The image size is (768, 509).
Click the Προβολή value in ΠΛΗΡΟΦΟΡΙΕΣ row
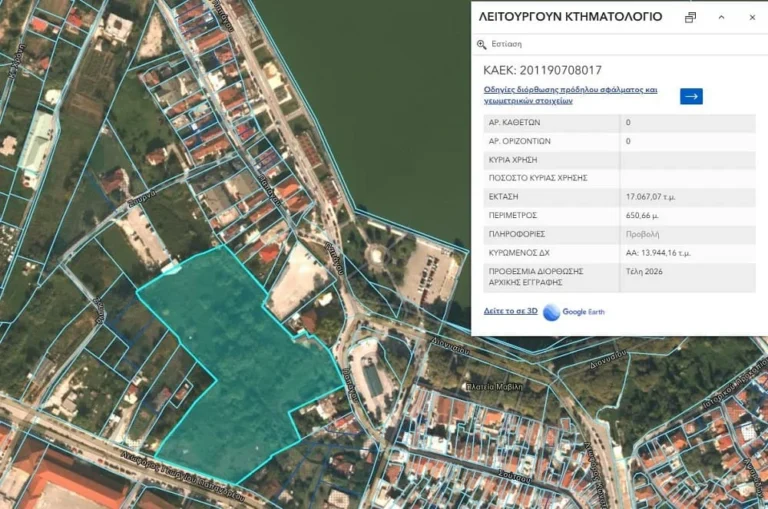pos(640,234)
